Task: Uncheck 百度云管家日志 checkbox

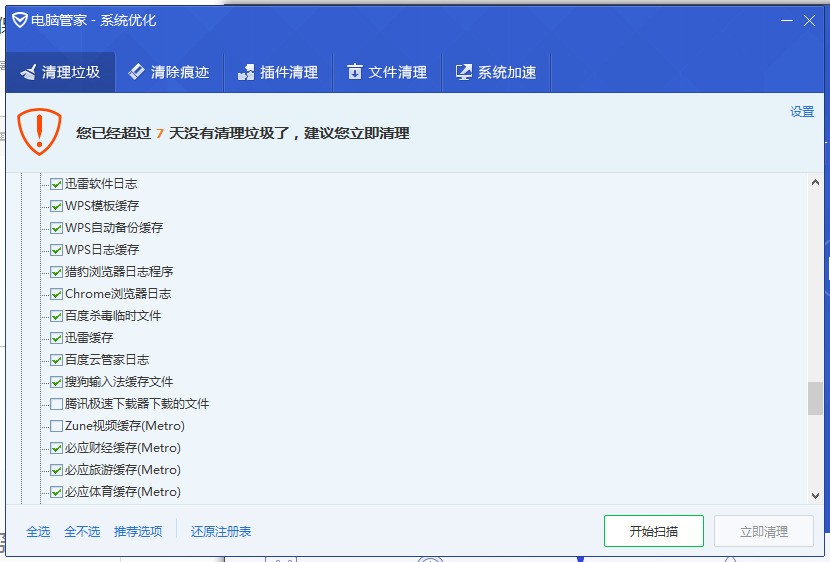Action: [56, 360]
